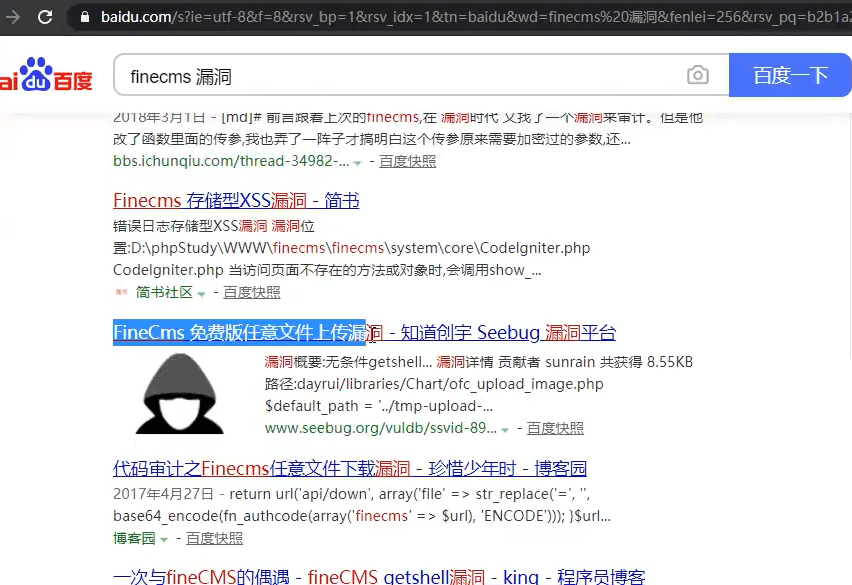
Task: Open 百度快照 for the bbs.ichunqiu.com result
Action: pyautogui.click(x=408, y=161)
